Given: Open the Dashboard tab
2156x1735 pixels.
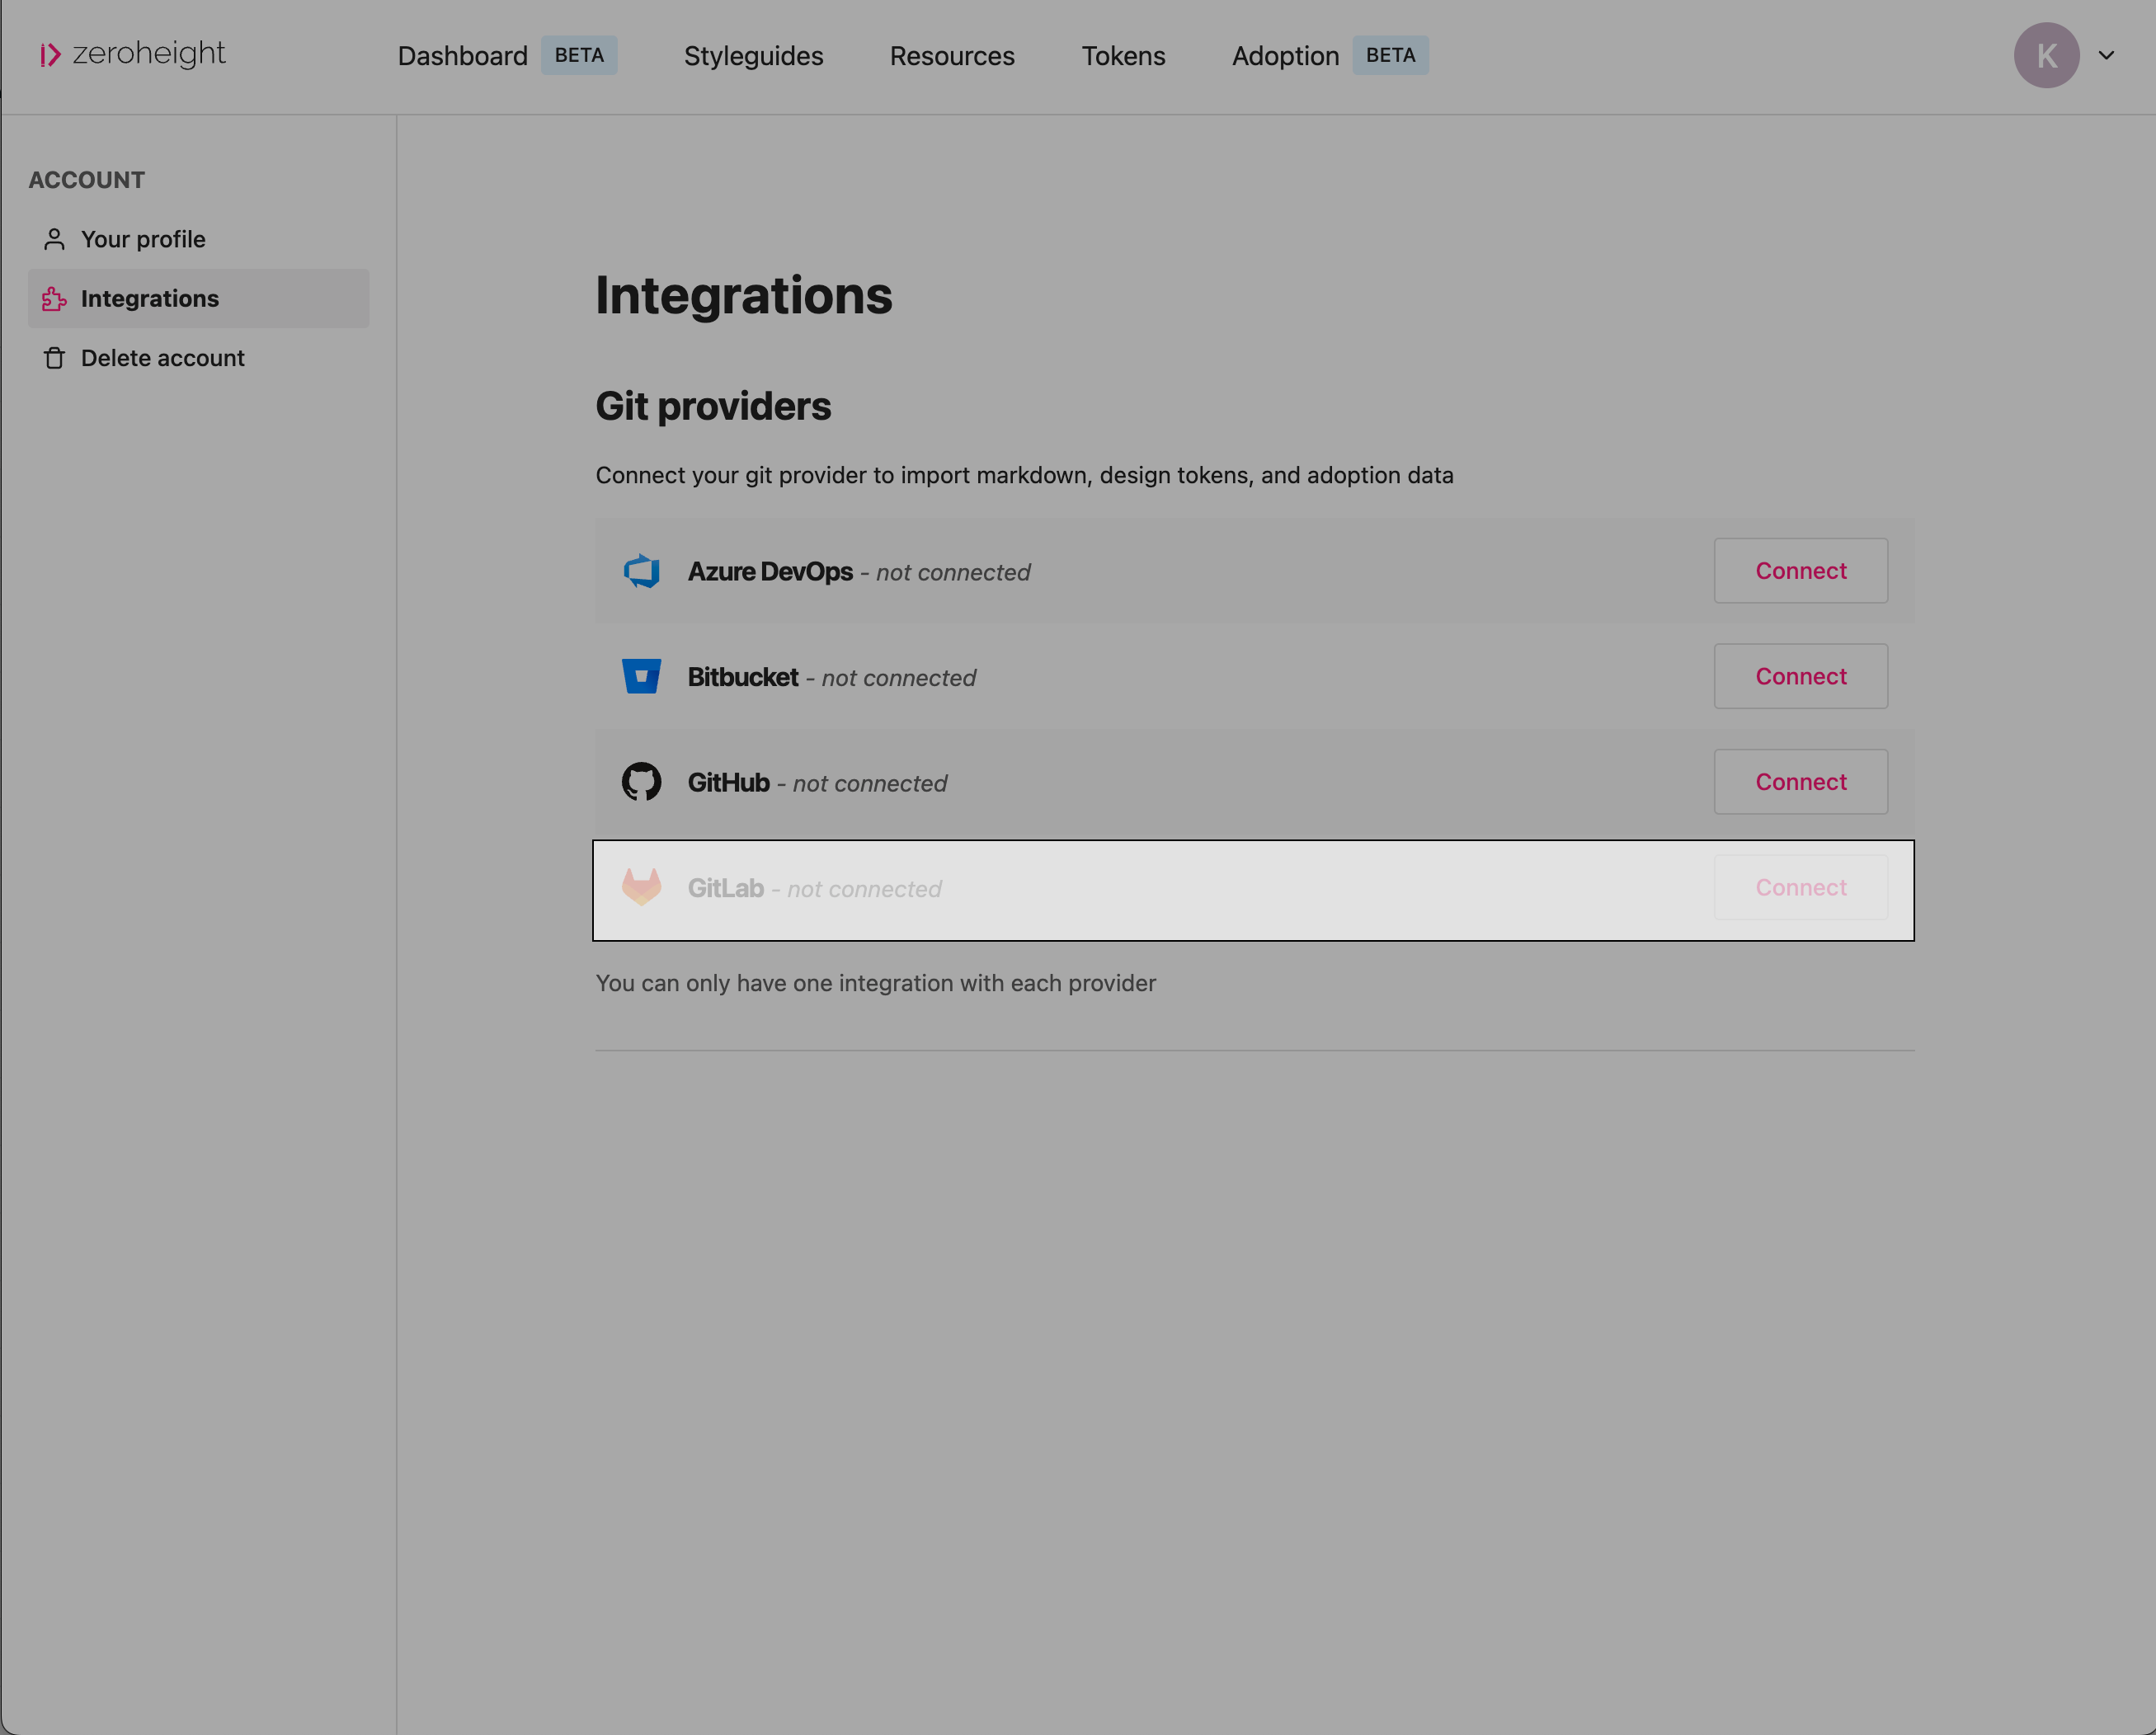Looking at the screenshot, I should (462, 56).
